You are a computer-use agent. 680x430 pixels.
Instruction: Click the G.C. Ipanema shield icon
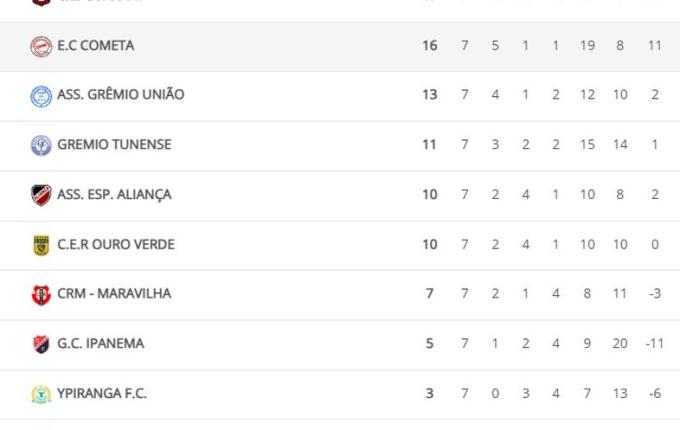[41, 344]
